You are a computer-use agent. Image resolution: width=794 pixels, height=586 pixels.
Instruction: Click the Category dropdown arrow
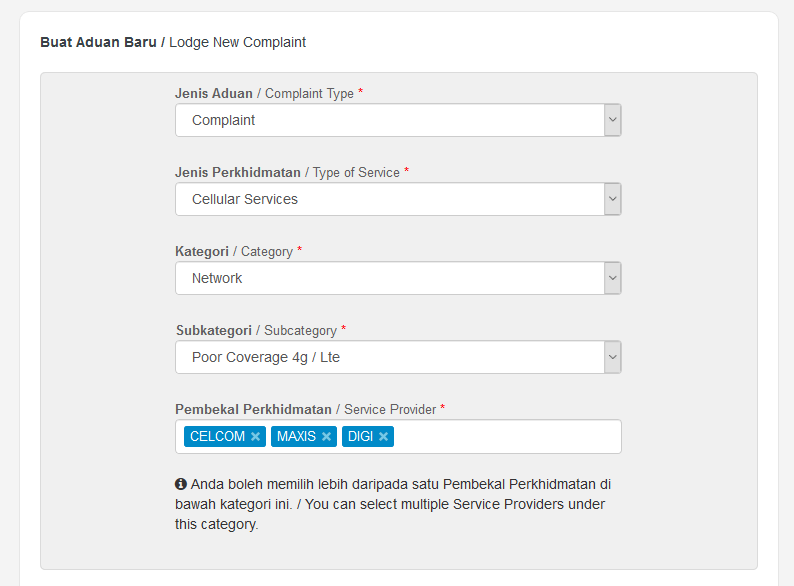pos(613,278)
